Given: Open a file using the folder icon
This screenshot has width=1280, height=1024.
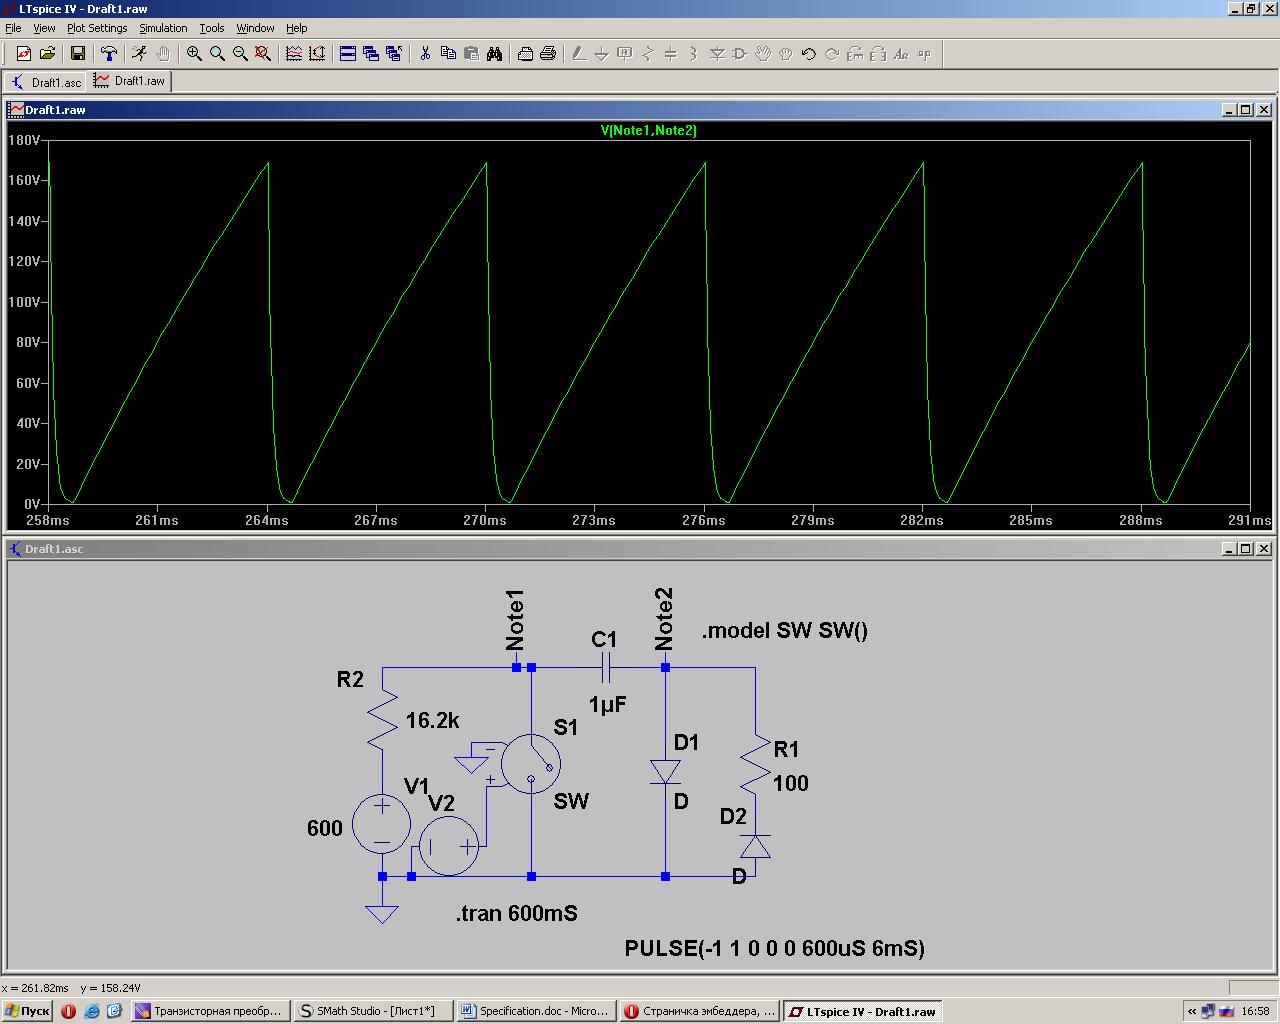Looking at the screenshot, I should point(47,54).
